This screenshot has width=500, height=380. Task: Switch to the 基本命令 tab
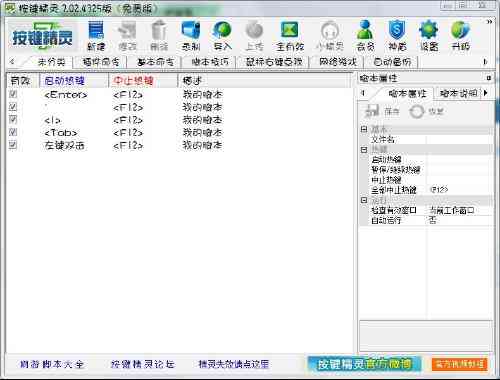coord(155,62)
